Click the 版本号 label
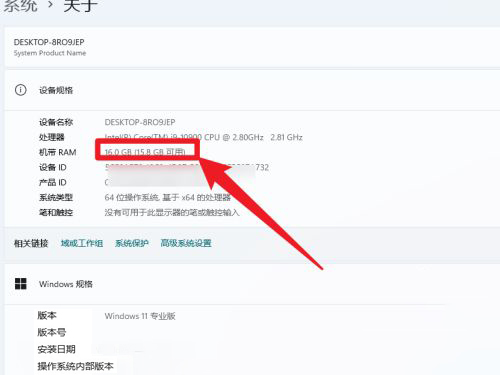This screenshot has width=500, height=375. click(52, 332)
